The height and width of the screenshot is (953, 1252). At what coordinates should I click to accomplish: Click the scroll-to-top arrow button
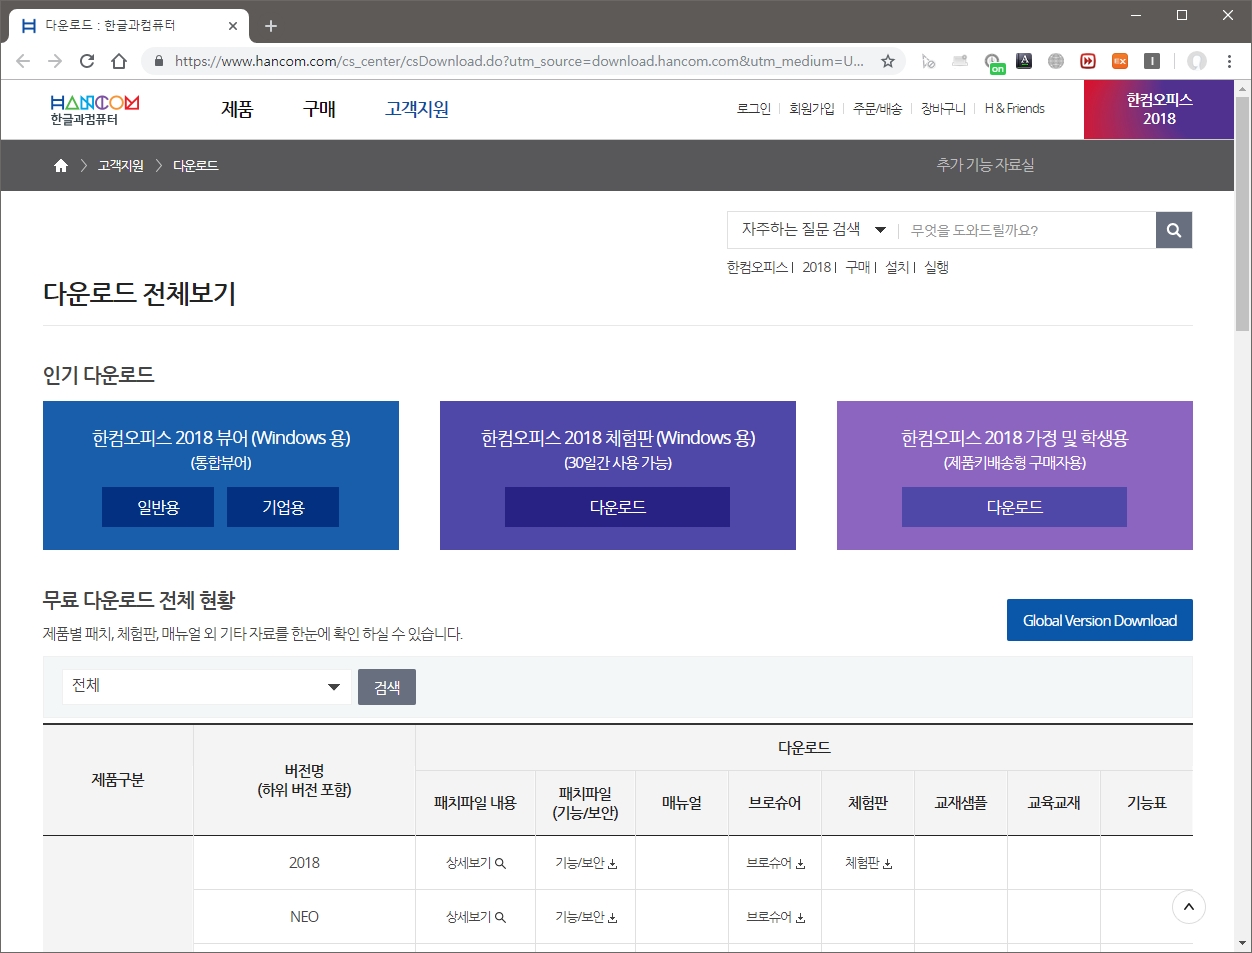click(1189, 907)
